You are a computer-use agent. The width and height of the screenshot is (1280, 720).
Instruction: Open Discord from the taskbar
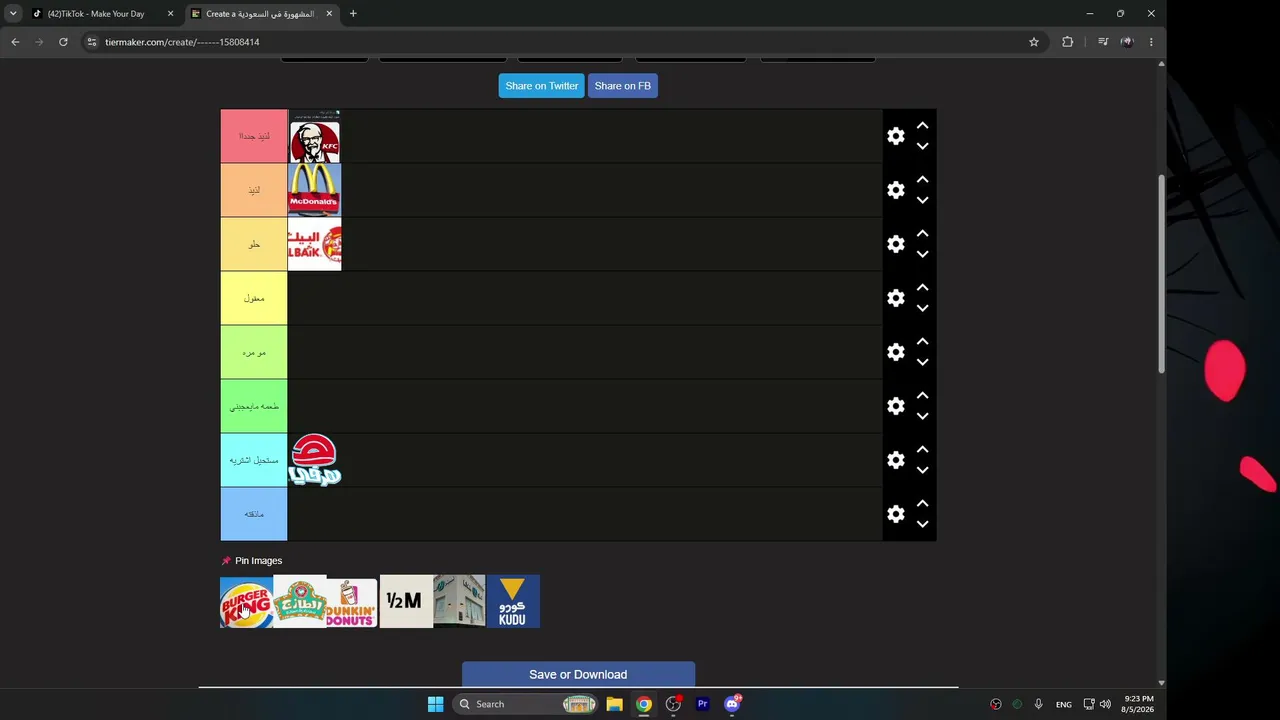tap(732, 704)
